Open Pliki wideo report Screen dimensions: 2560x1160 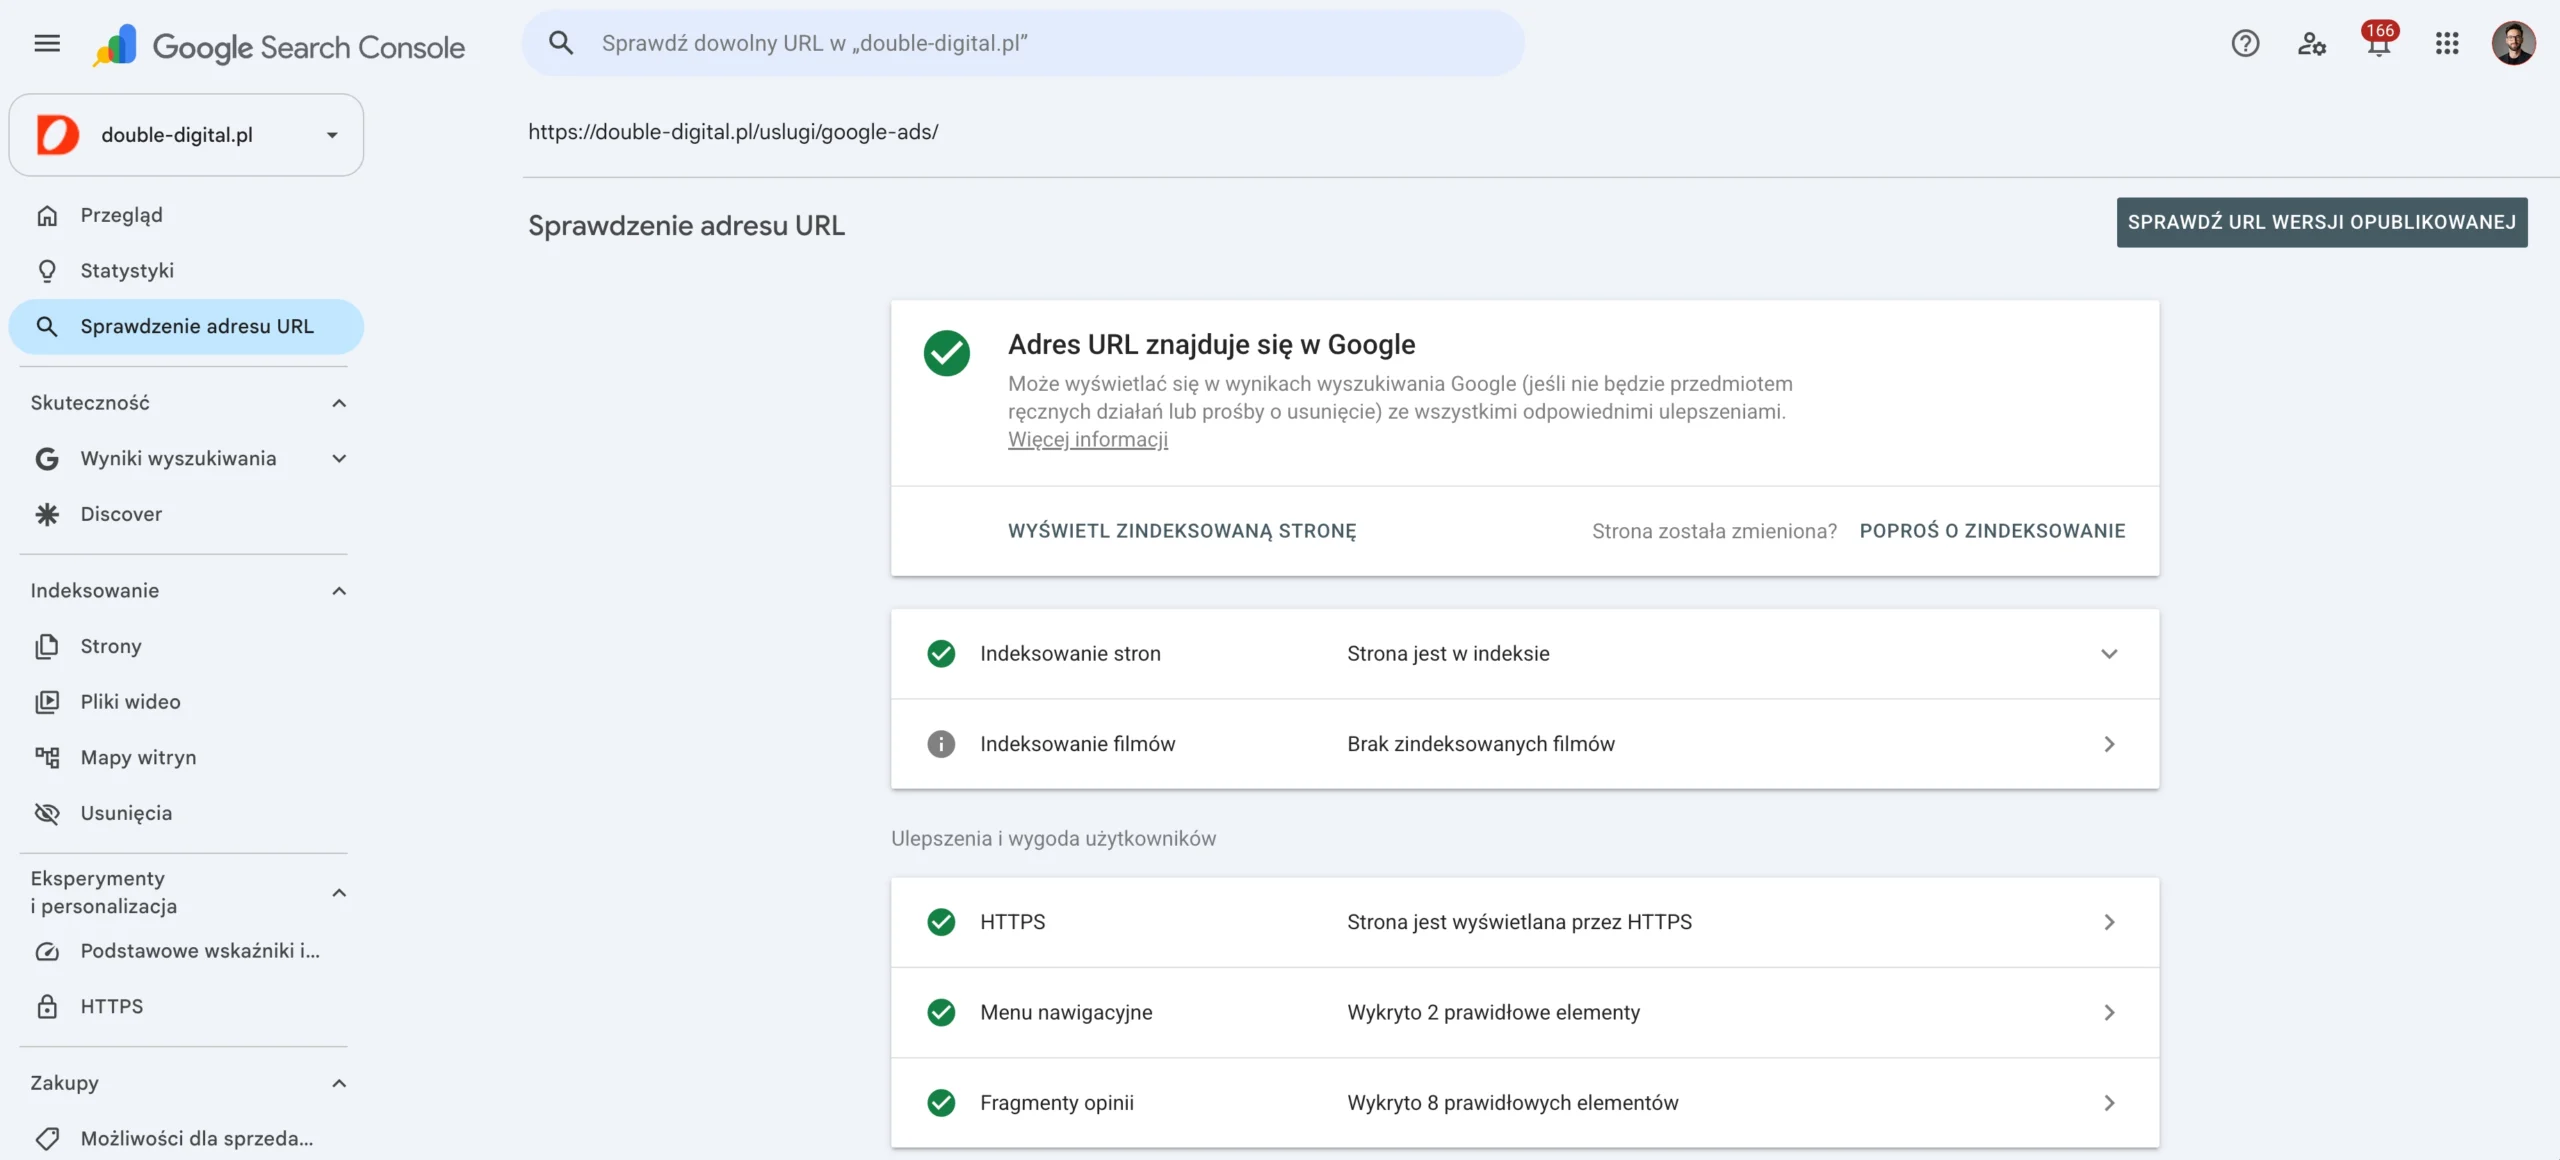click(x=186, y=702)
